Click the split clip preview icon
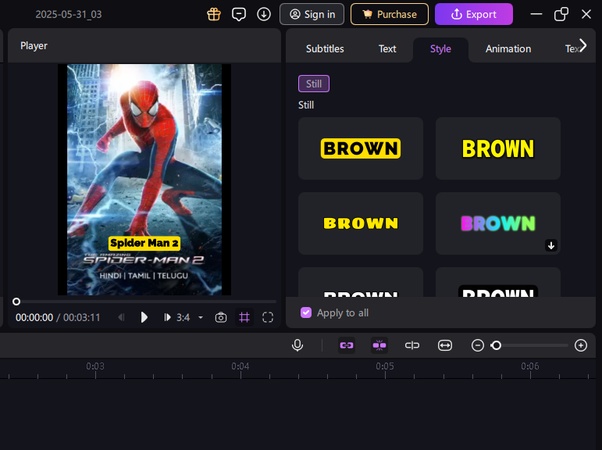Viewport: 602px width, 450px height. [x=412, y=345]
